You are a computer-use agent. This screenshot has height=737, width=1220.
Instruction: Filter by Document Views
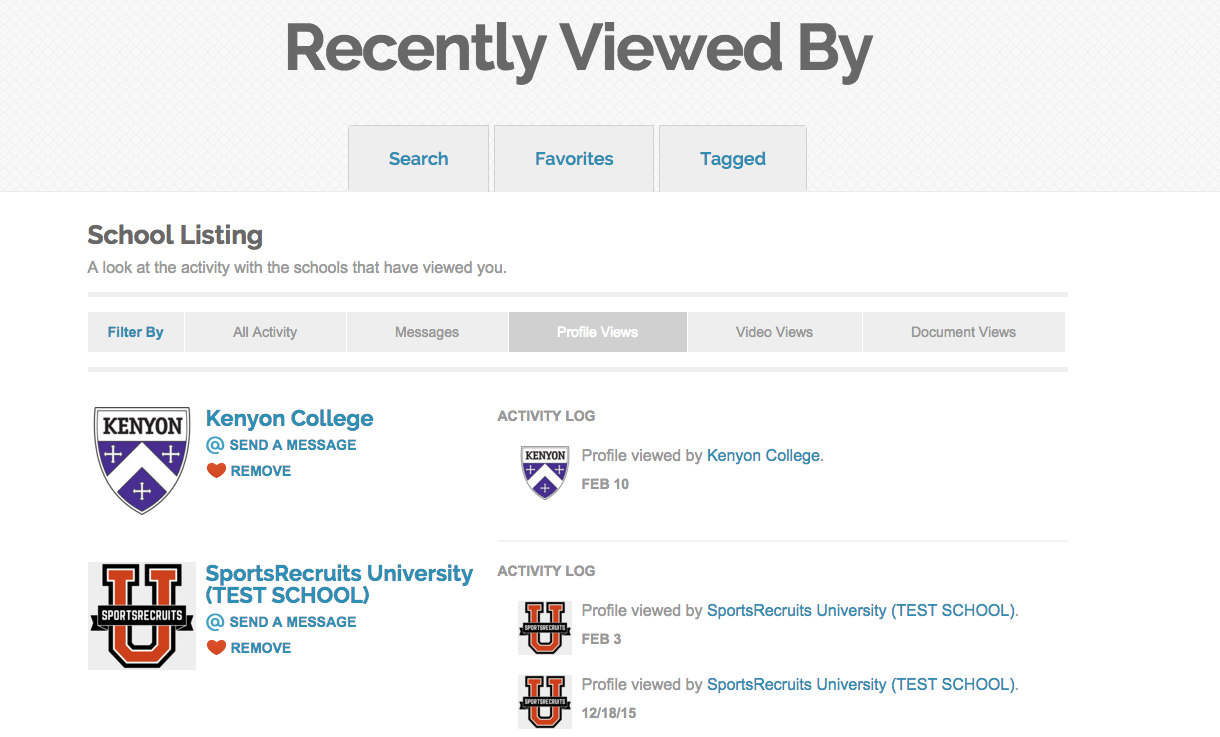(x=964, y=332)
